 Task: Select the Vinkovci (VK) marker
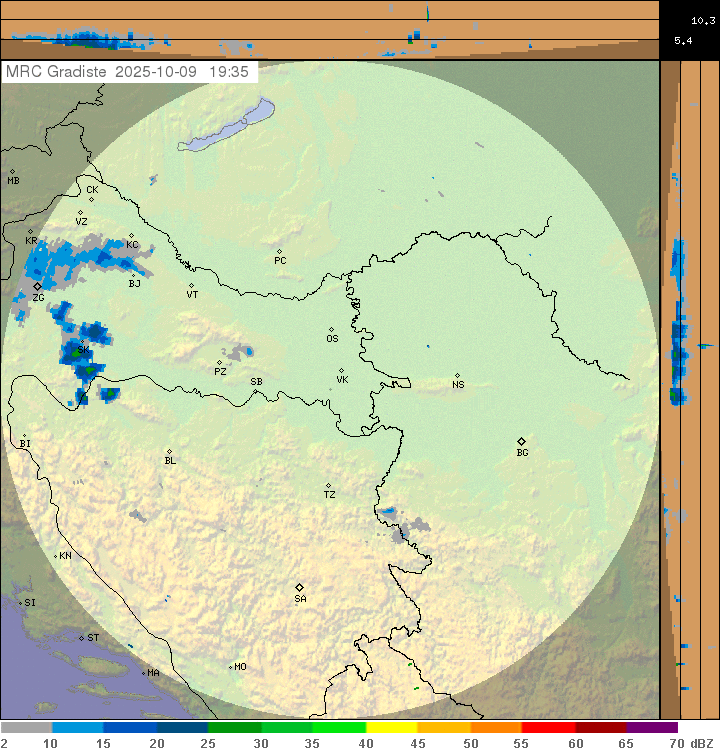341,371
